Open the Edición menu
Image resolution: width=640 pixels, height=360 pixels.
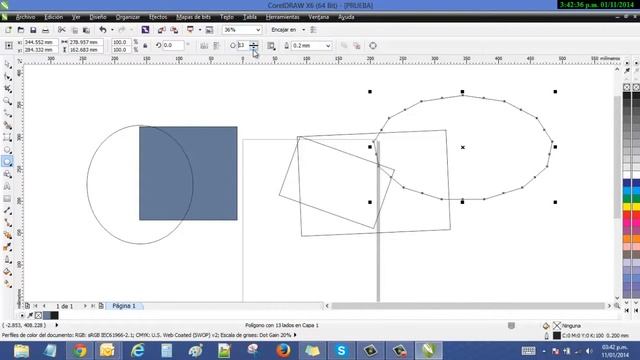(53, 17)
